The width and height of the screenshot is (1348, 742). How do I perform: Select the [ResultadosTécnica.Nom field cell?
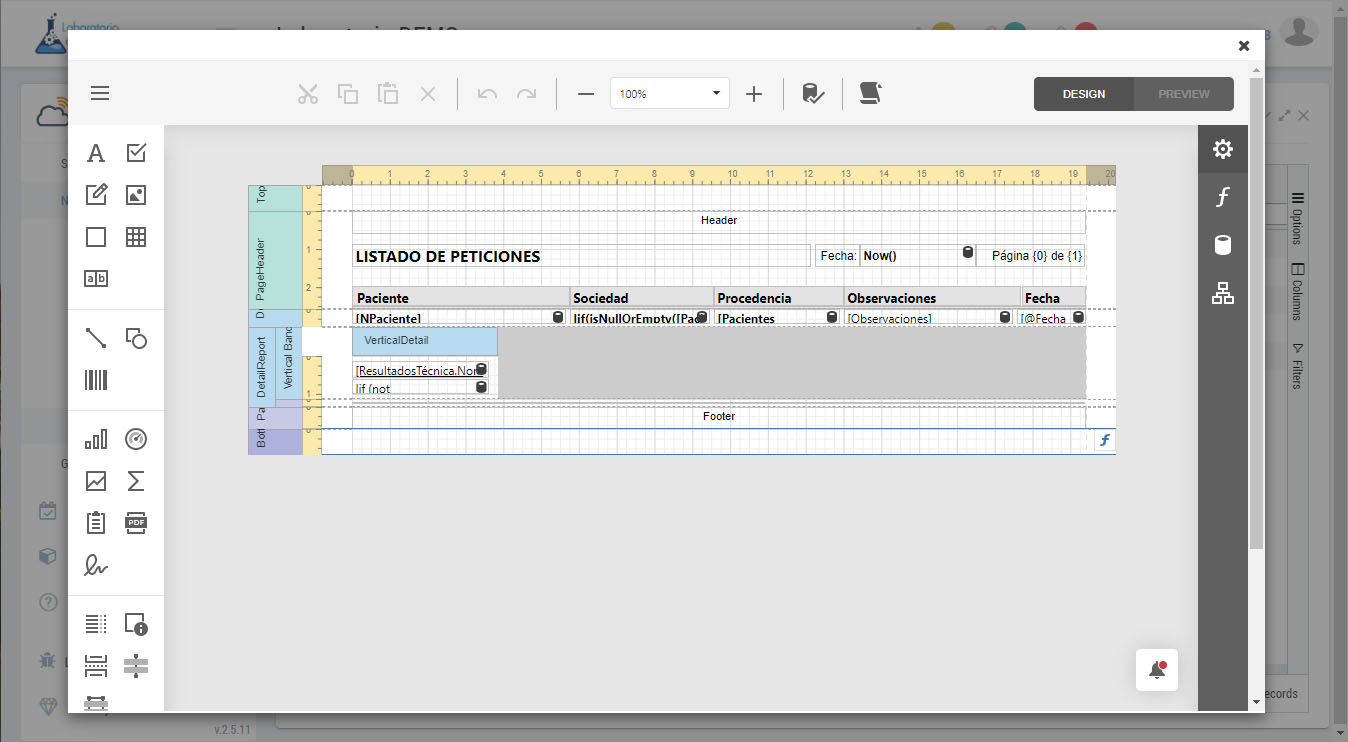coord(421,370)
